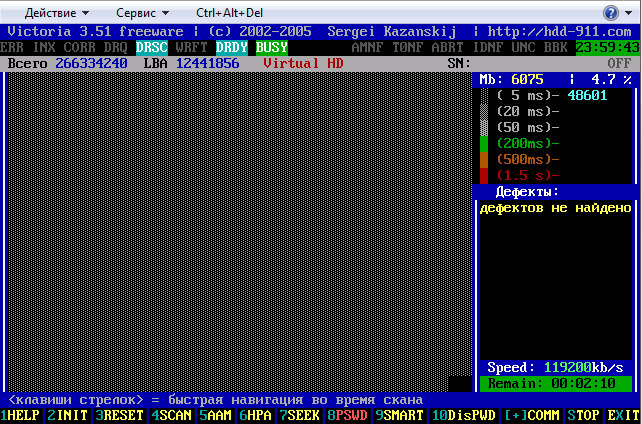Click the hdd-911.com URL in title

(559, 32)
